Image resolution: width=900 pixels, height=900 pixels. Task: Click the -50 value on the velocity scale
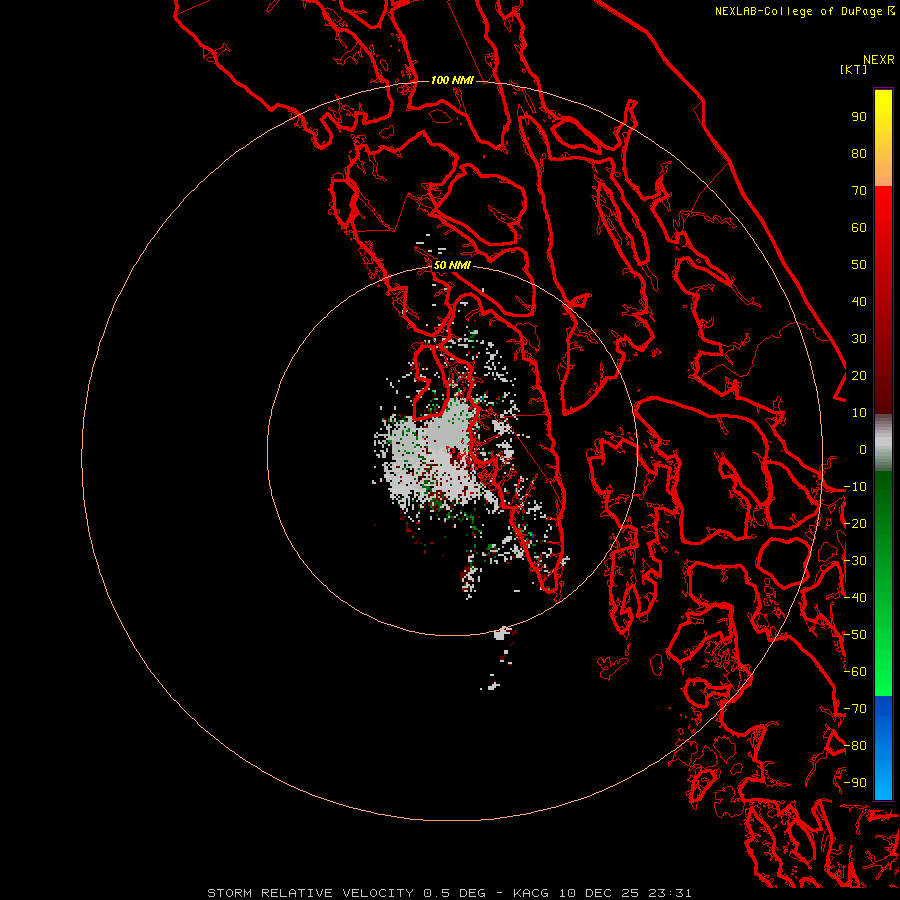pos(855,635)
